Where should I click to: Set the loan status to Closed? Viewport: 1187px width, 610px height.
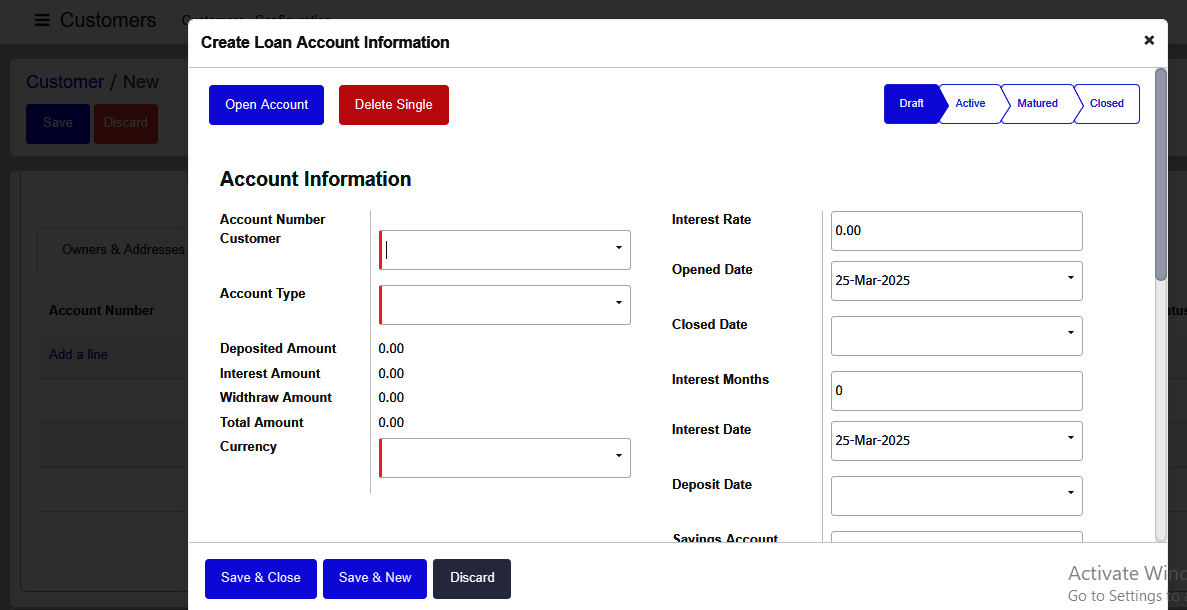click(1106, 103)
